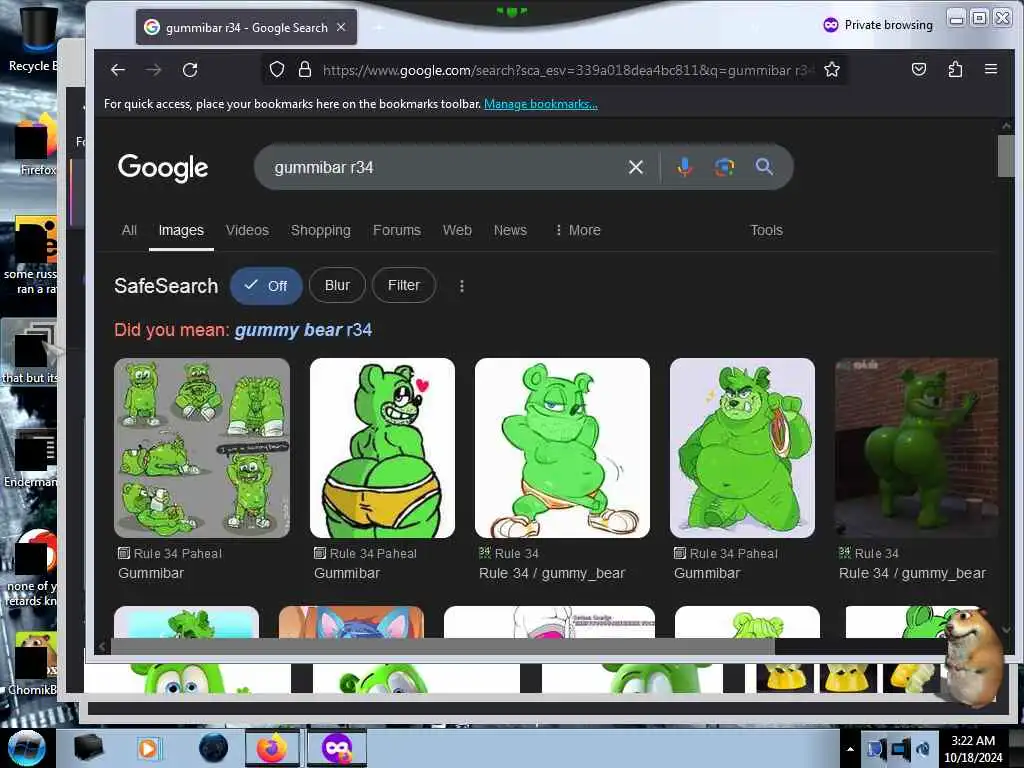Switch to the All results tab
The width and height of the screenshot is (1024, 768).
(x=129, y=231)
